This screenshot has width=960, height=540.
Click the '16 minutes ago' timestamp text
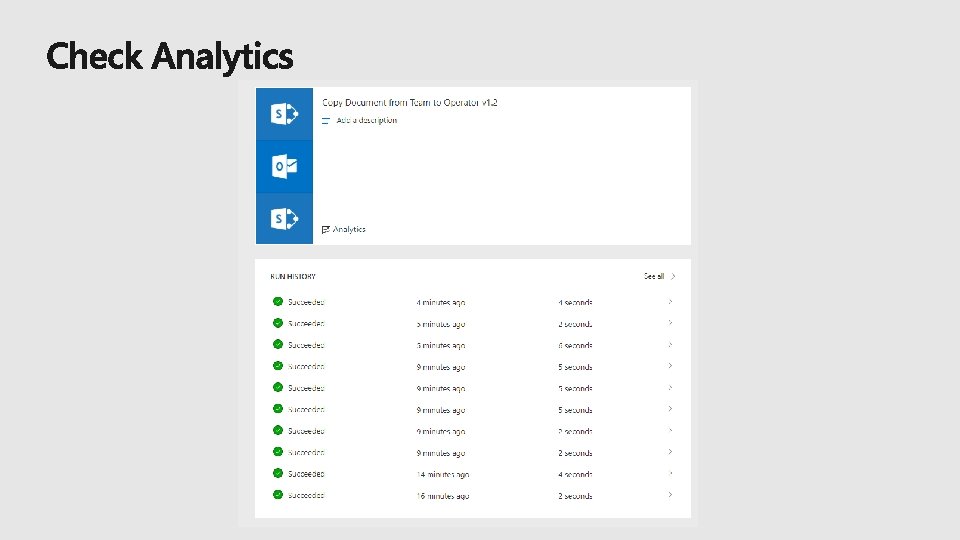click(x=443, y=496)
